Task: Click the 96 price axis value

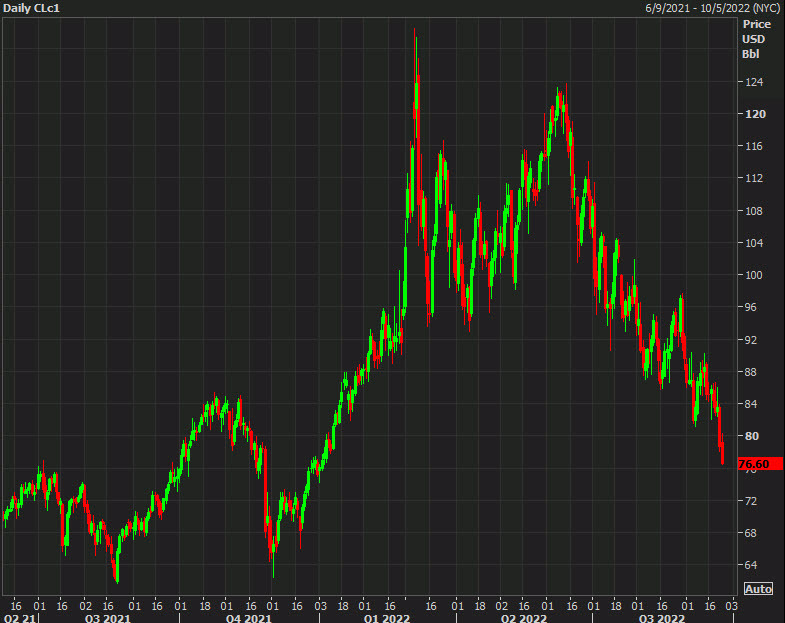Action: pos(751,307)
